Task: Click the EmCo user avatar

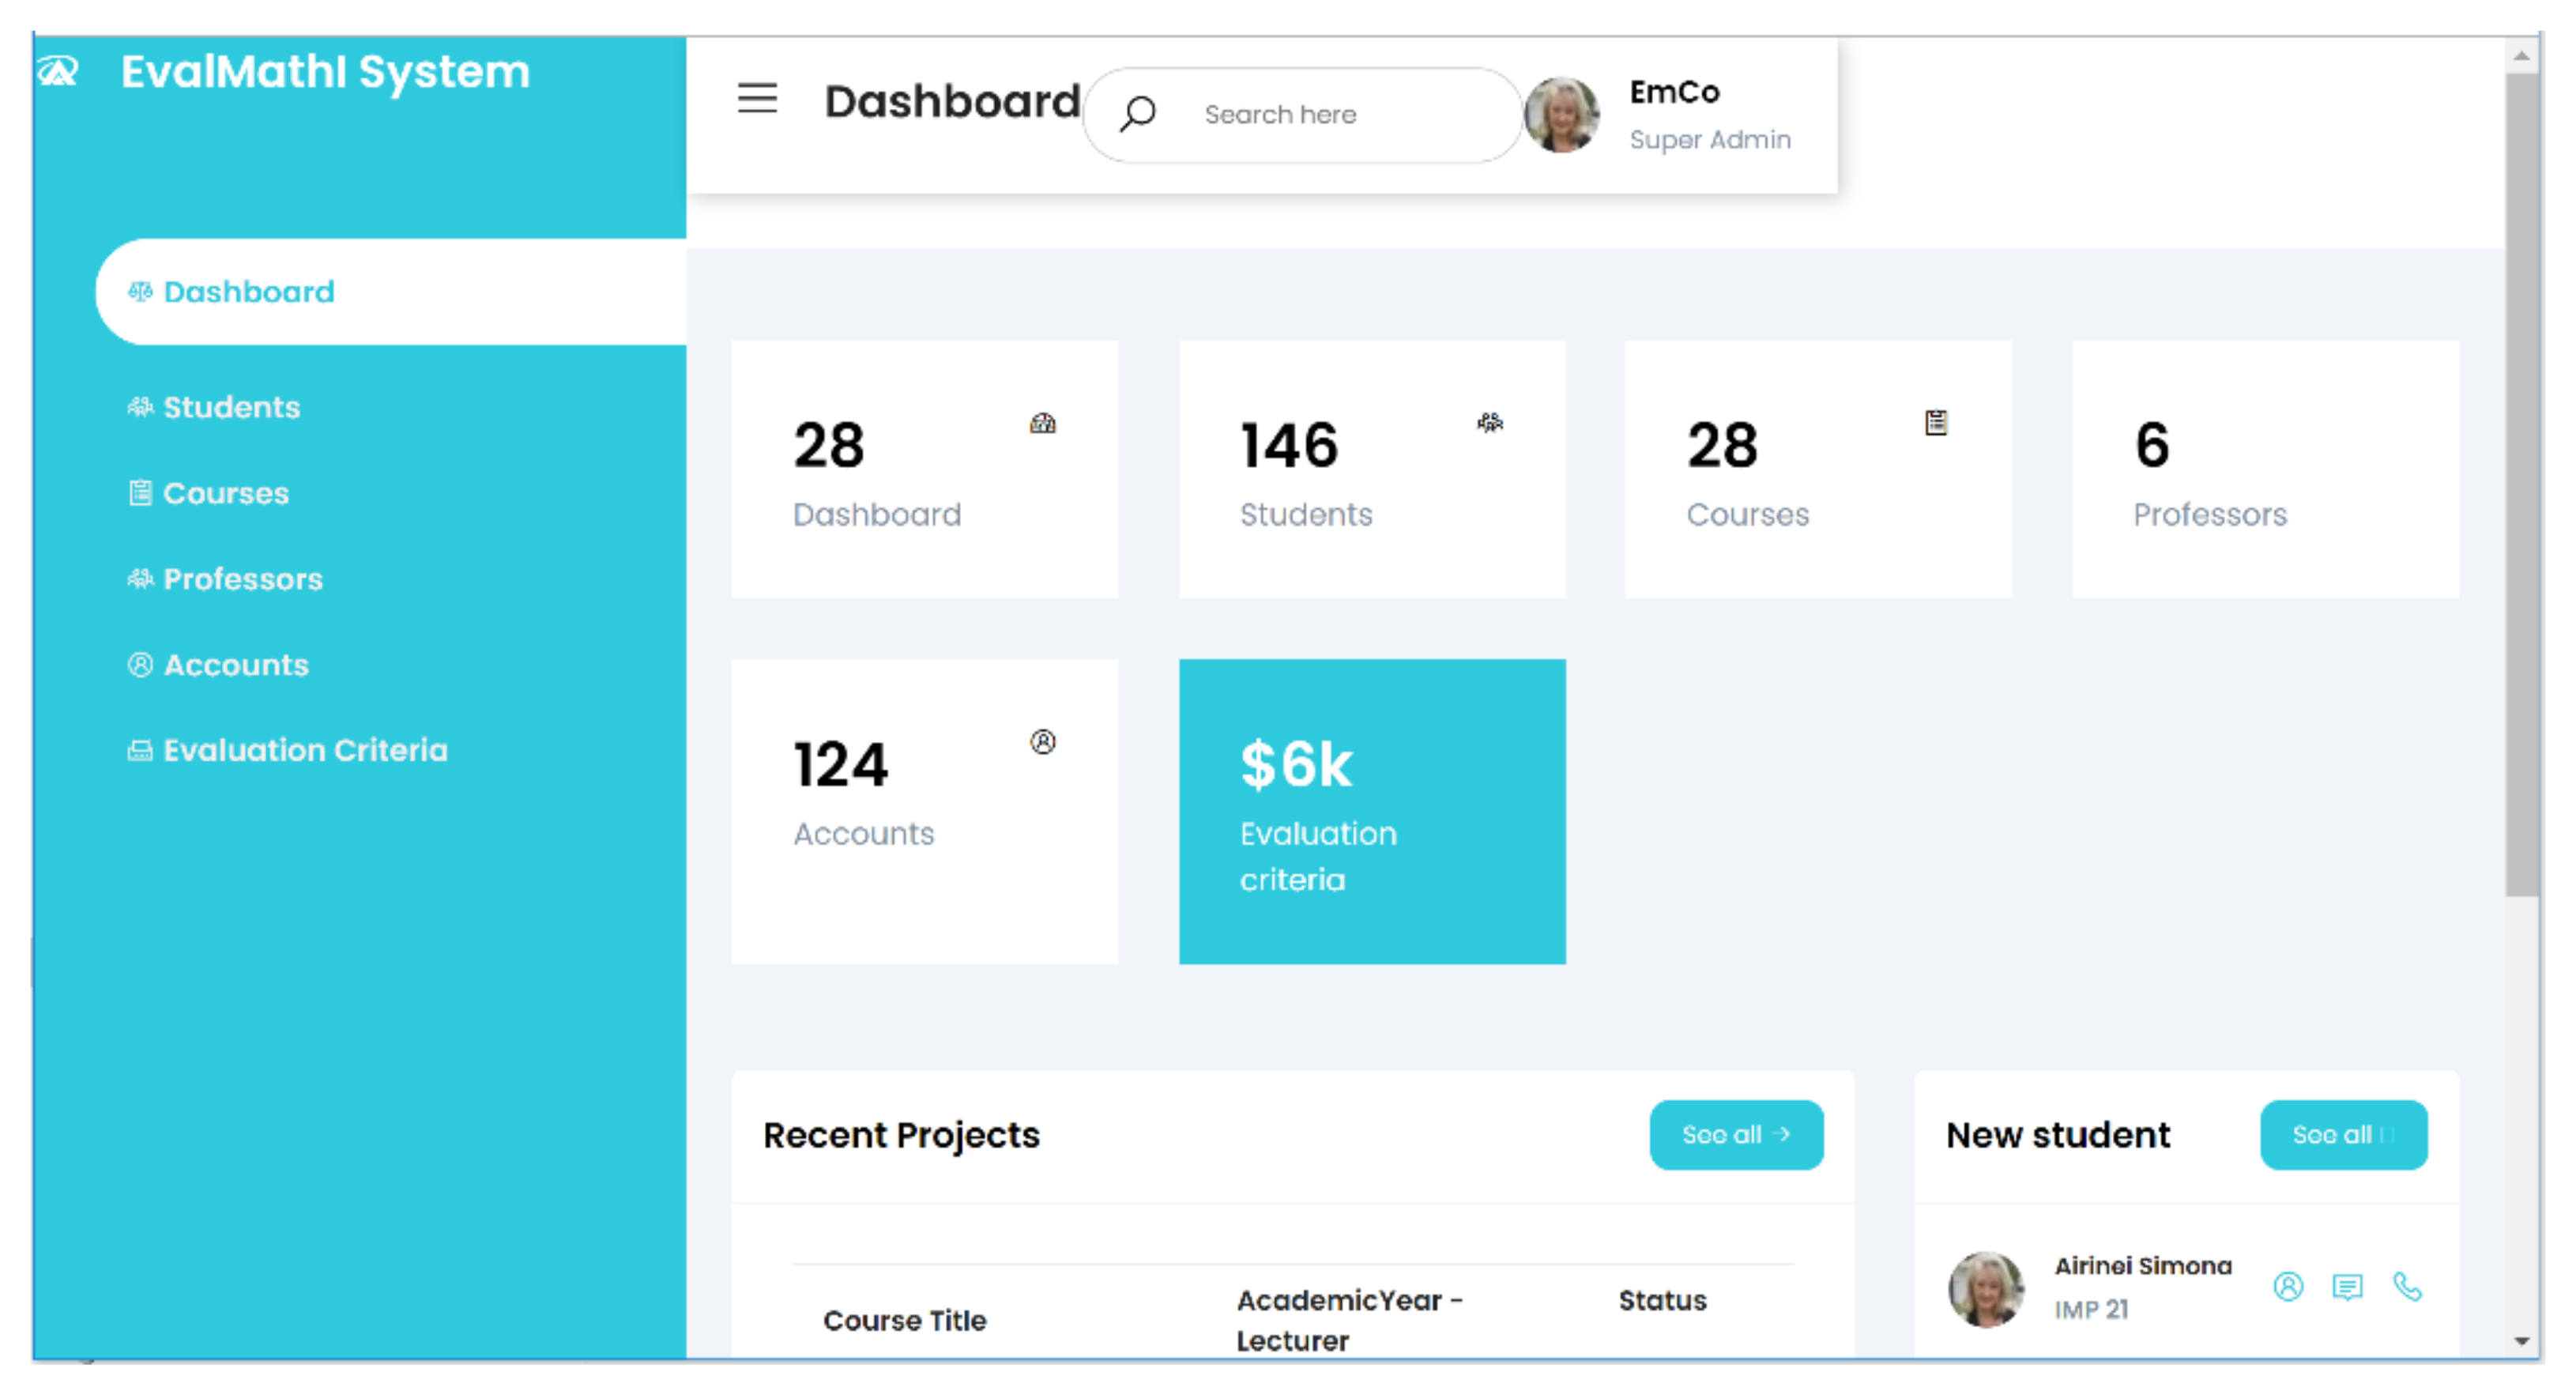Action: [1562, 115]
